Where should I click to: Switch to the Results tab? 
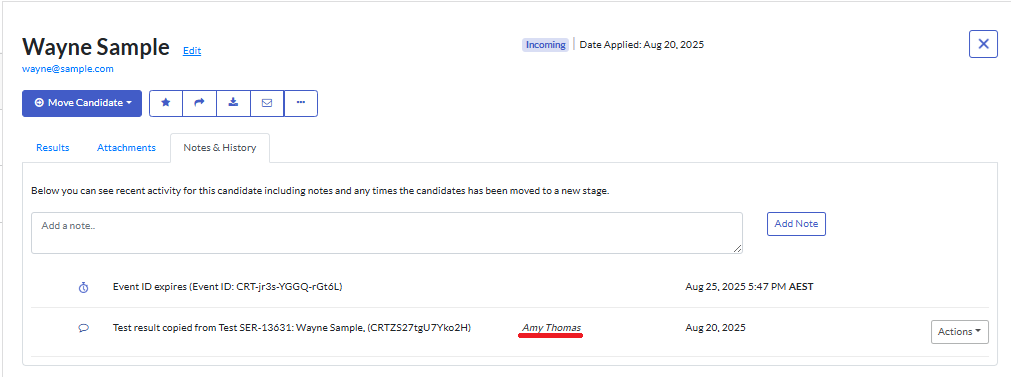click(53, 148)
